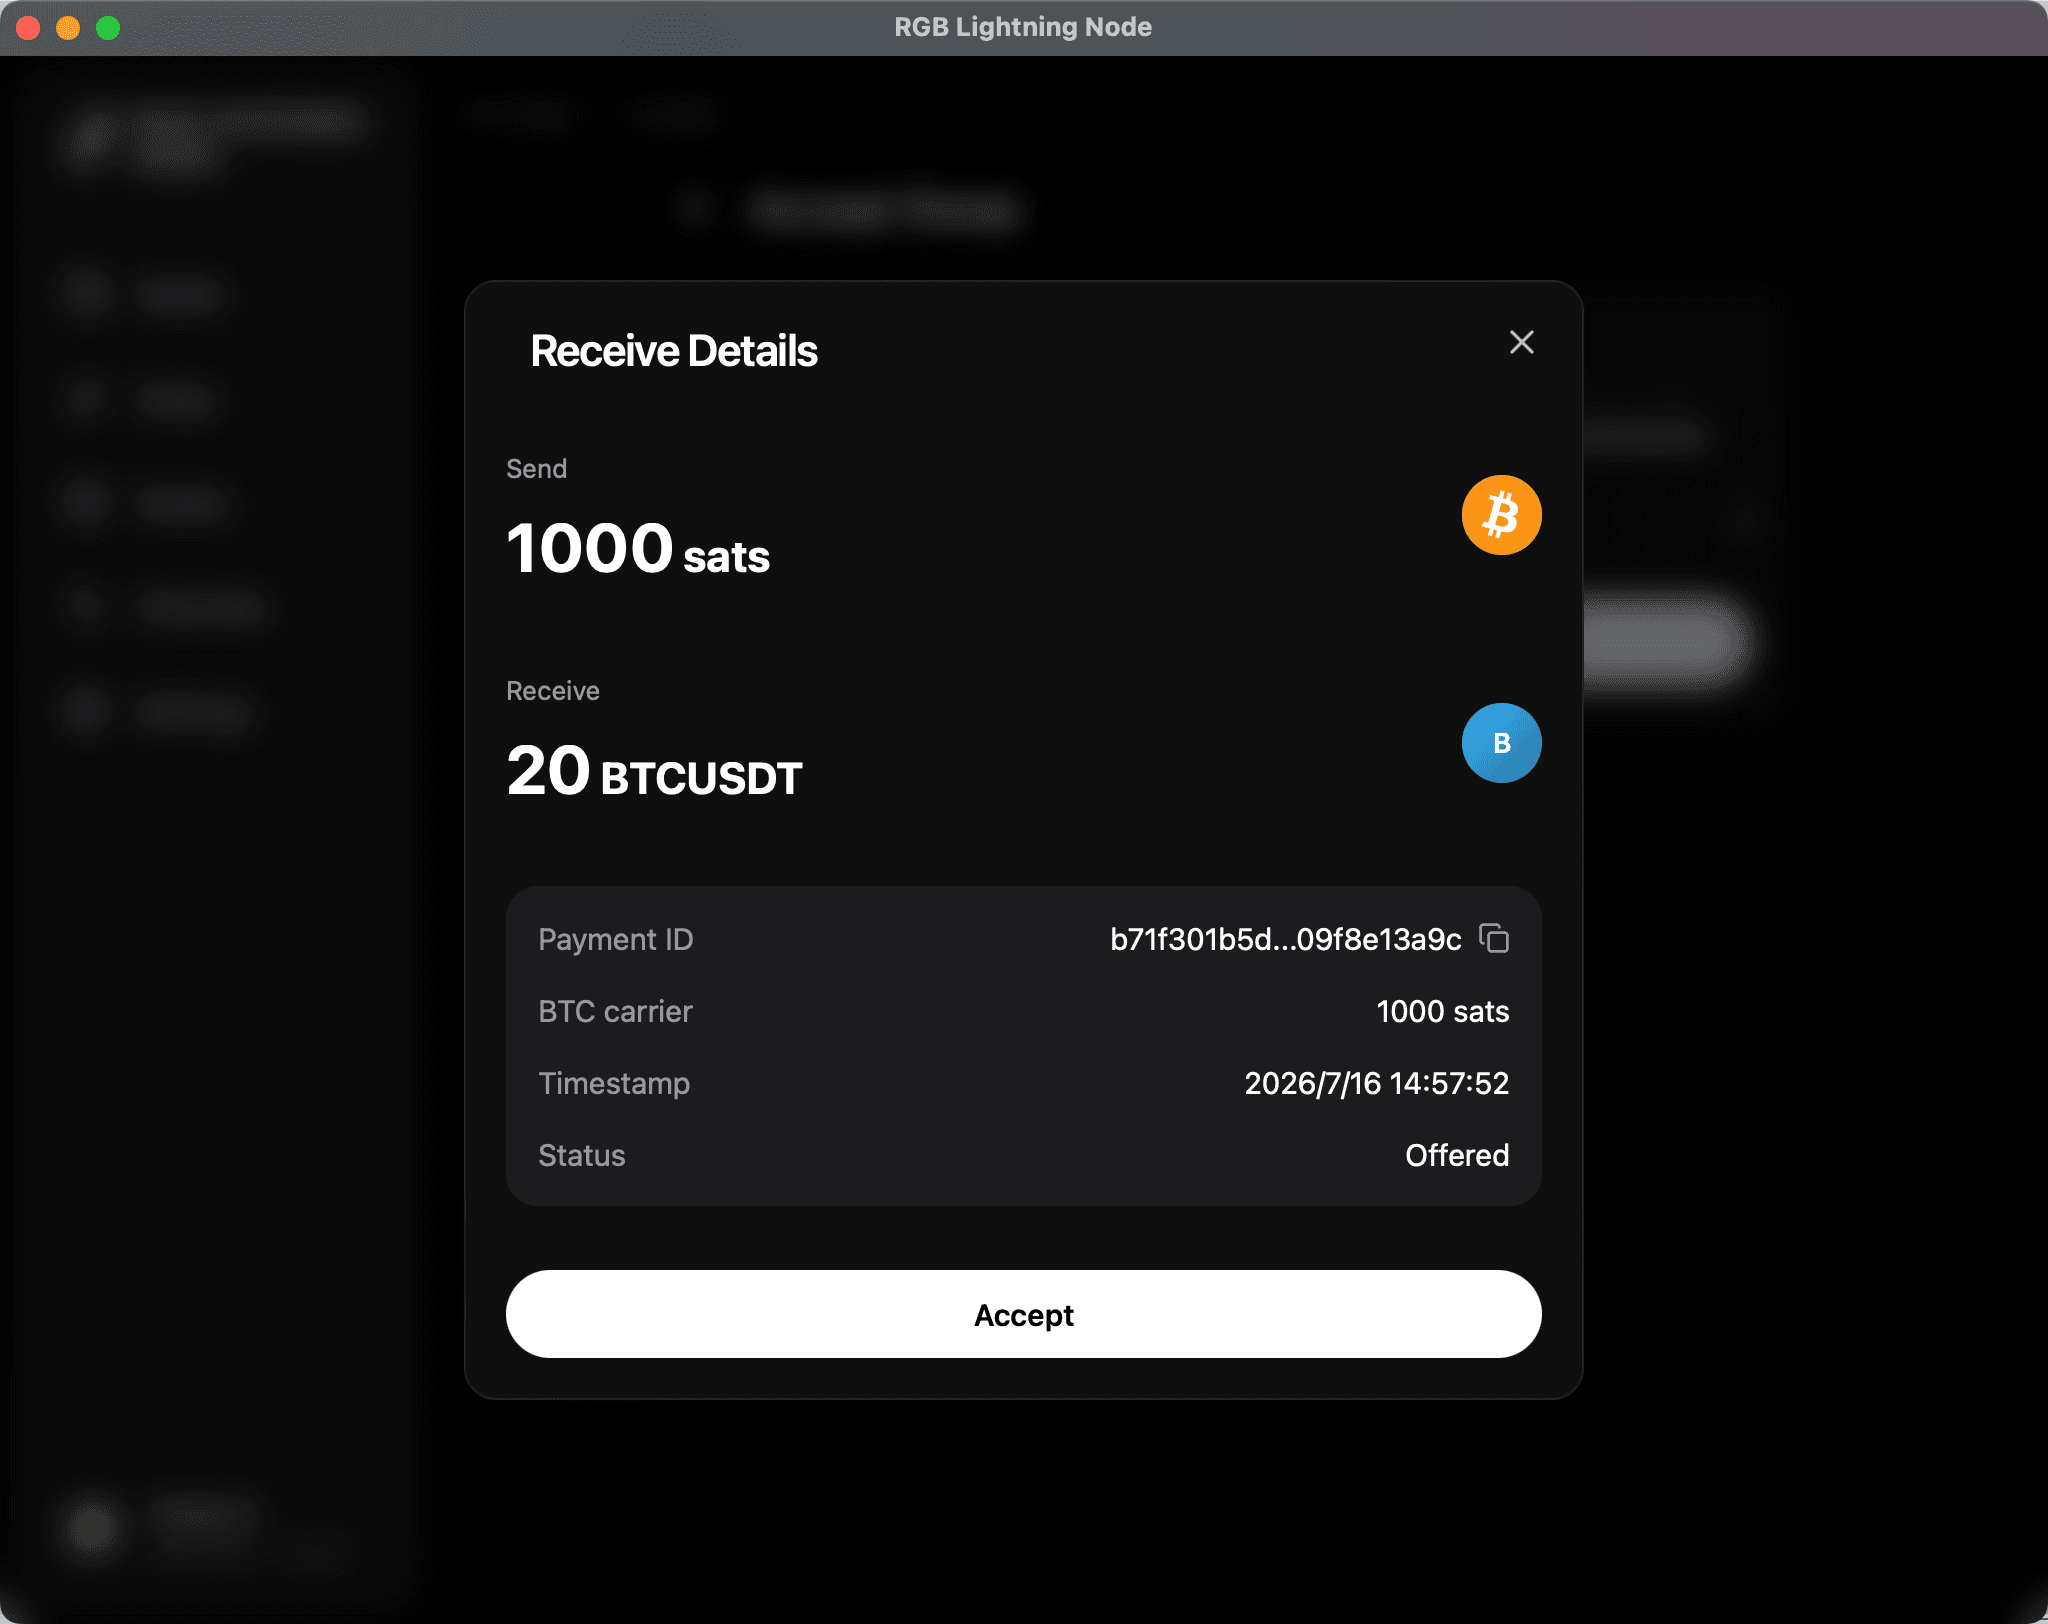Click the RGB Lightning Node title bar
The width and height of the screenshot is (2048, 1624).
1023,27
